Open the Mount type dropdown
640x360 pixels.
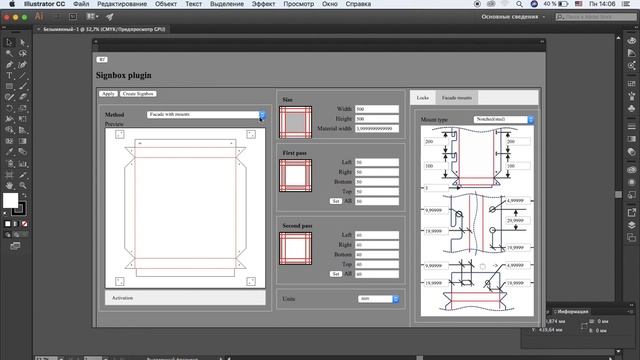pyautogui.click(x=504, y=119)
